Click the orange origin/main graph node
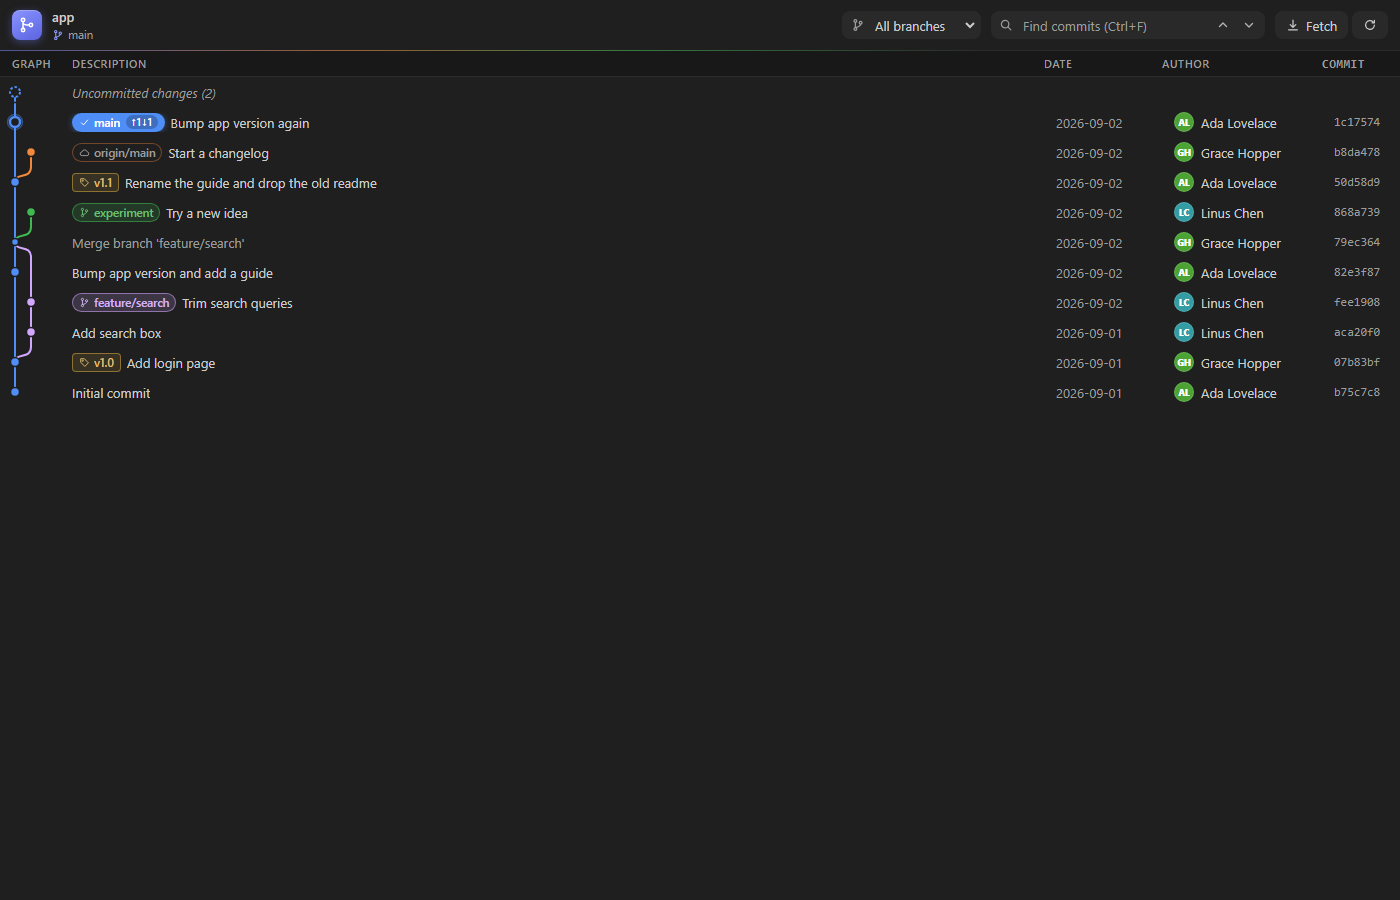 pyautogui.click(x=31, y=152)
